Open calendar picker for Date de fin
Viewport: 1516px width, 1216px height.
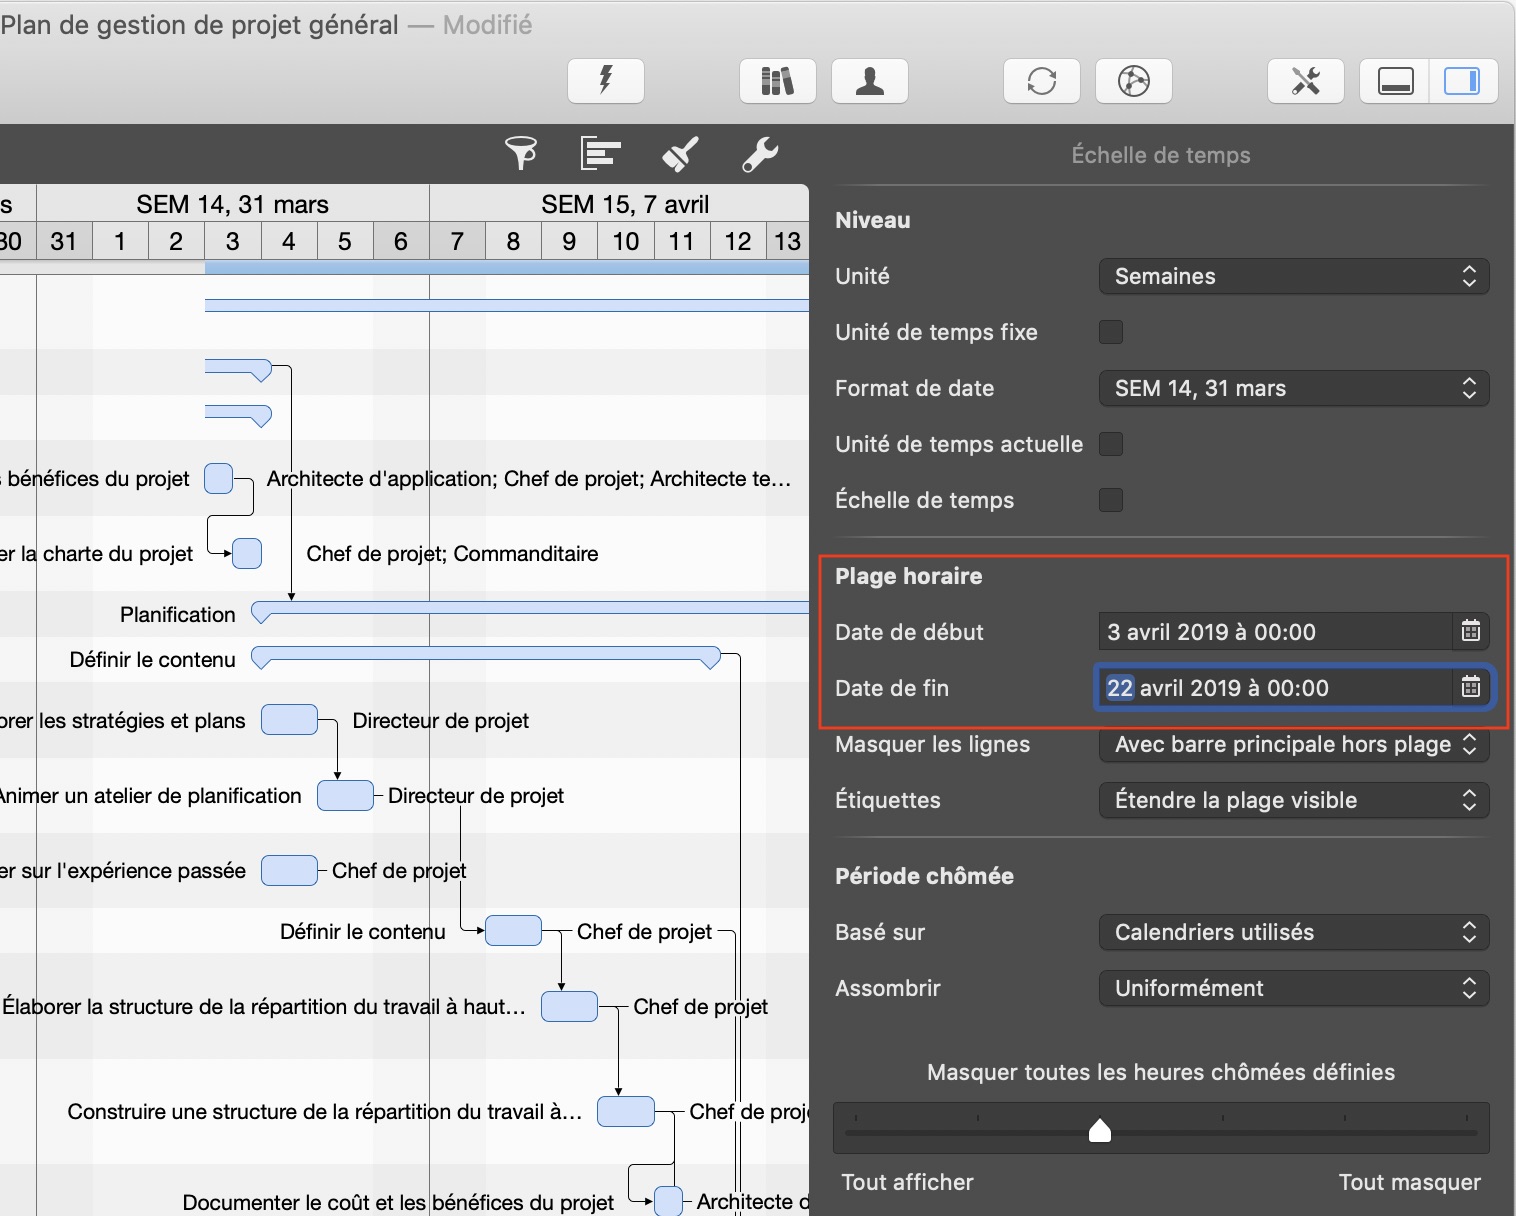point(1470,688)
